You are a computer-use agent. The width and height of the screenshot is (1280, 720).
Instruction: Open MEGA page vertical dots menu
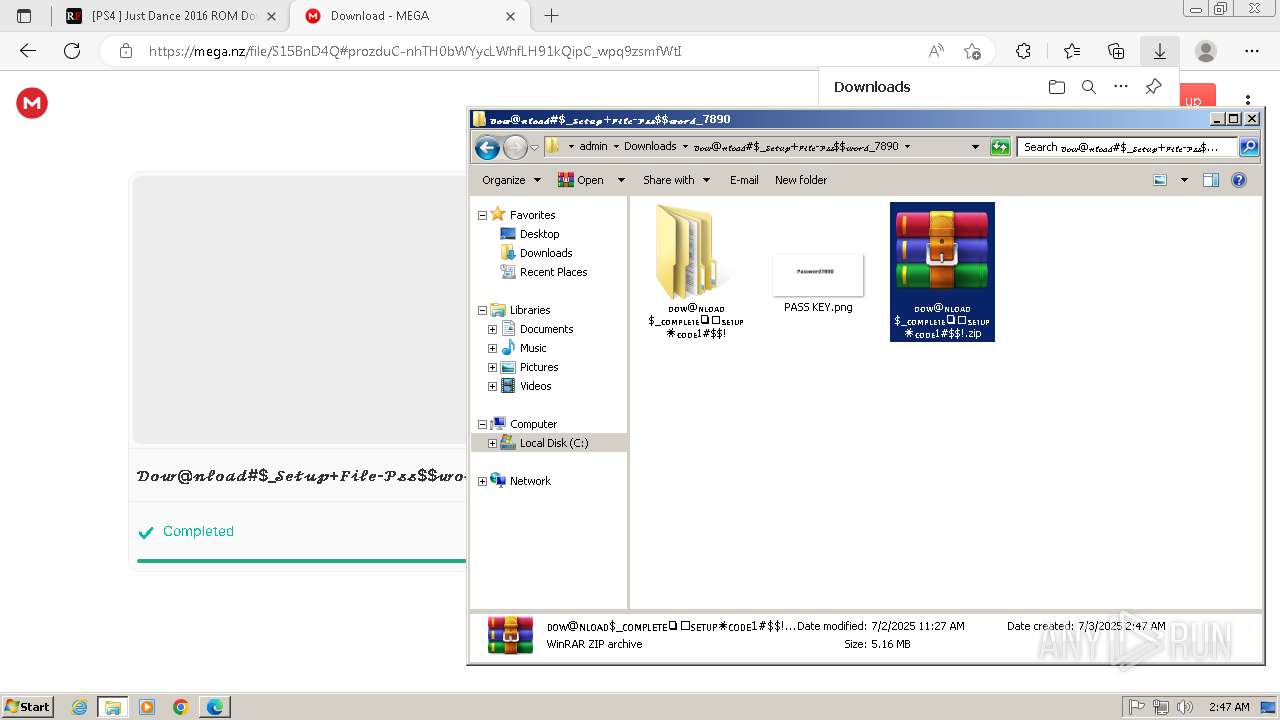1248,100
